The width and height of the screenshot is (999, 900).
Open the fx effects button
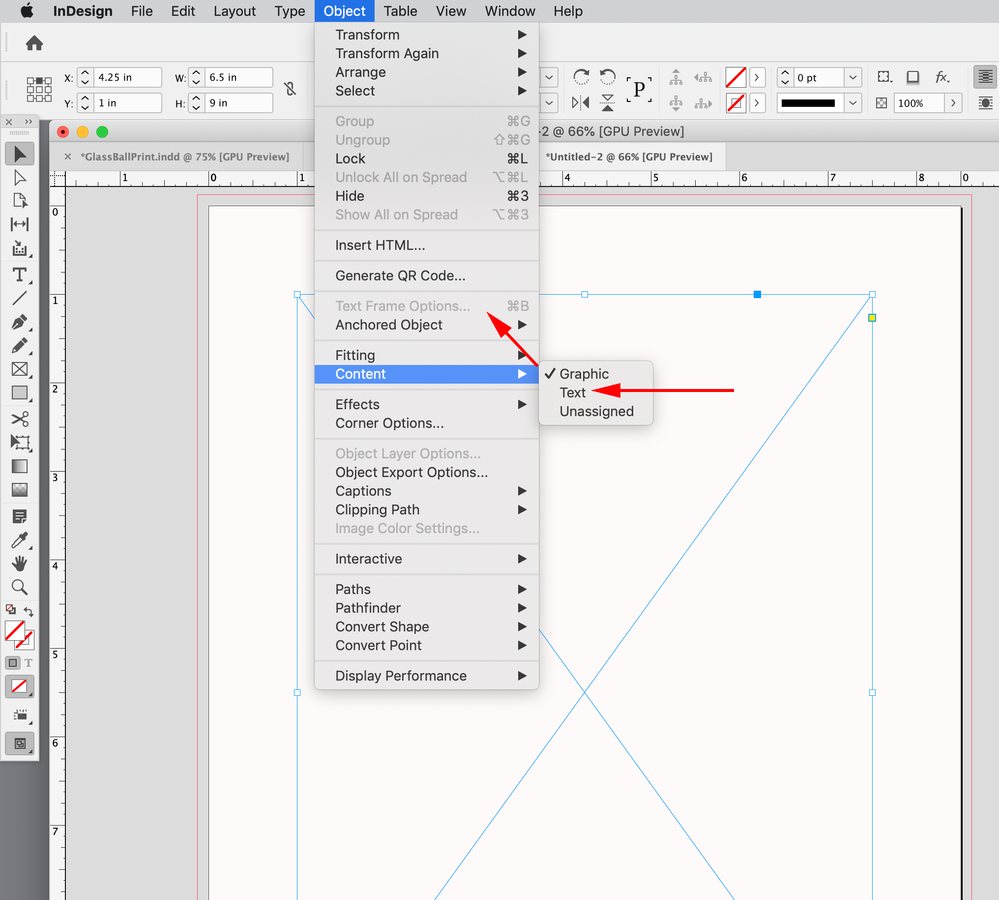(942, 77)
